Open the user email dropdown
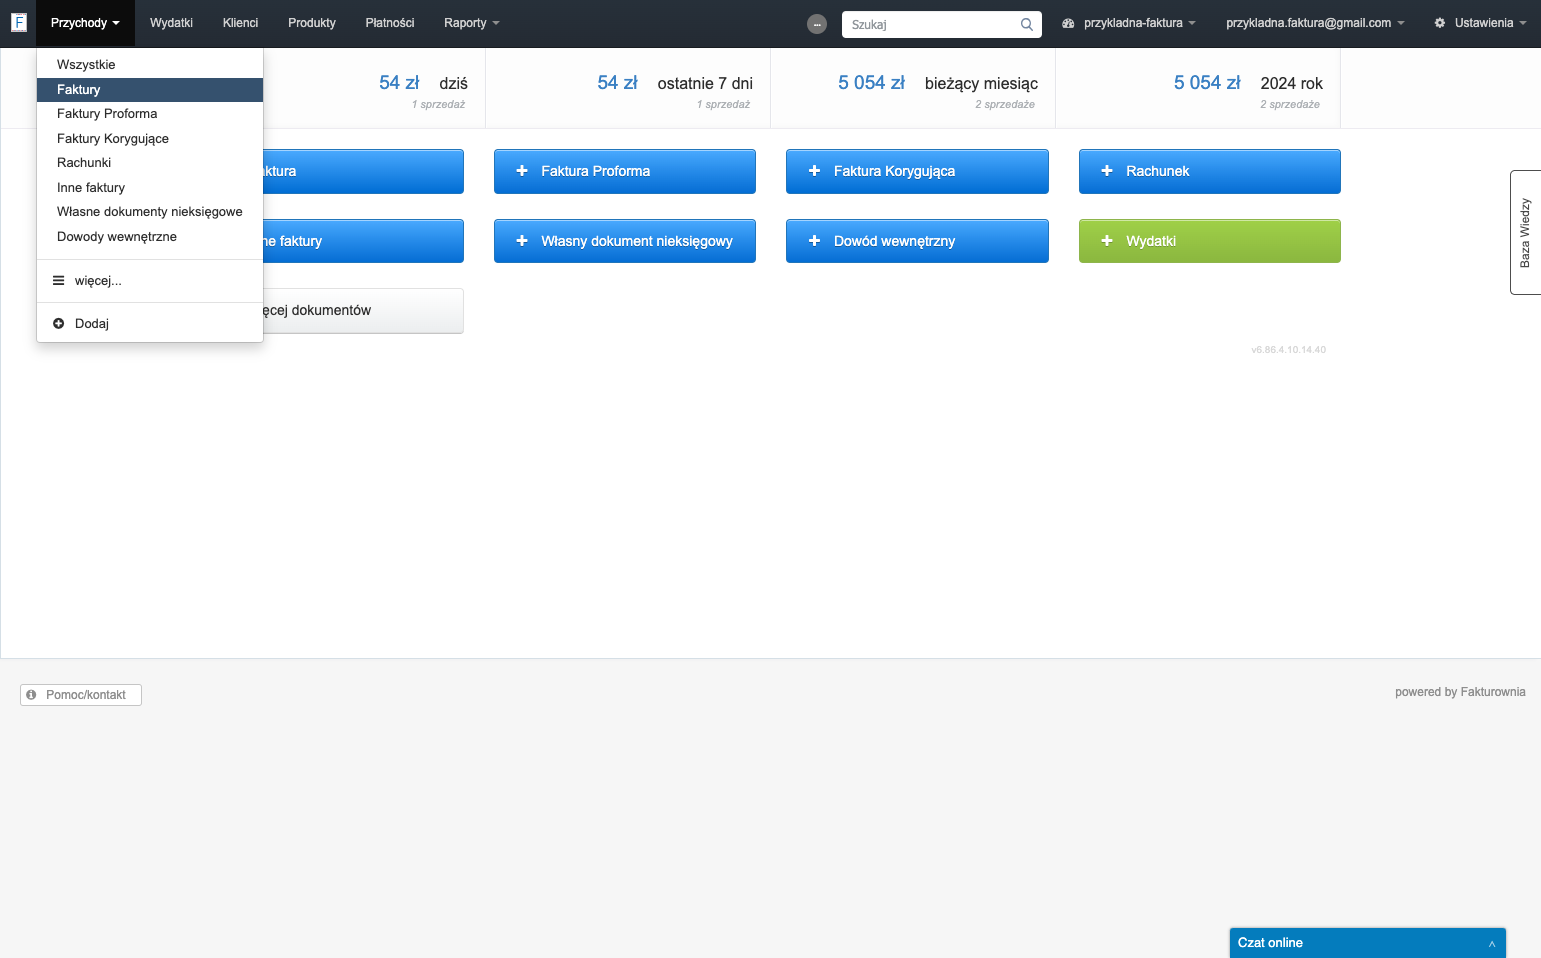Screen dimensions: 1541x958 click(x=1315, y=23)
